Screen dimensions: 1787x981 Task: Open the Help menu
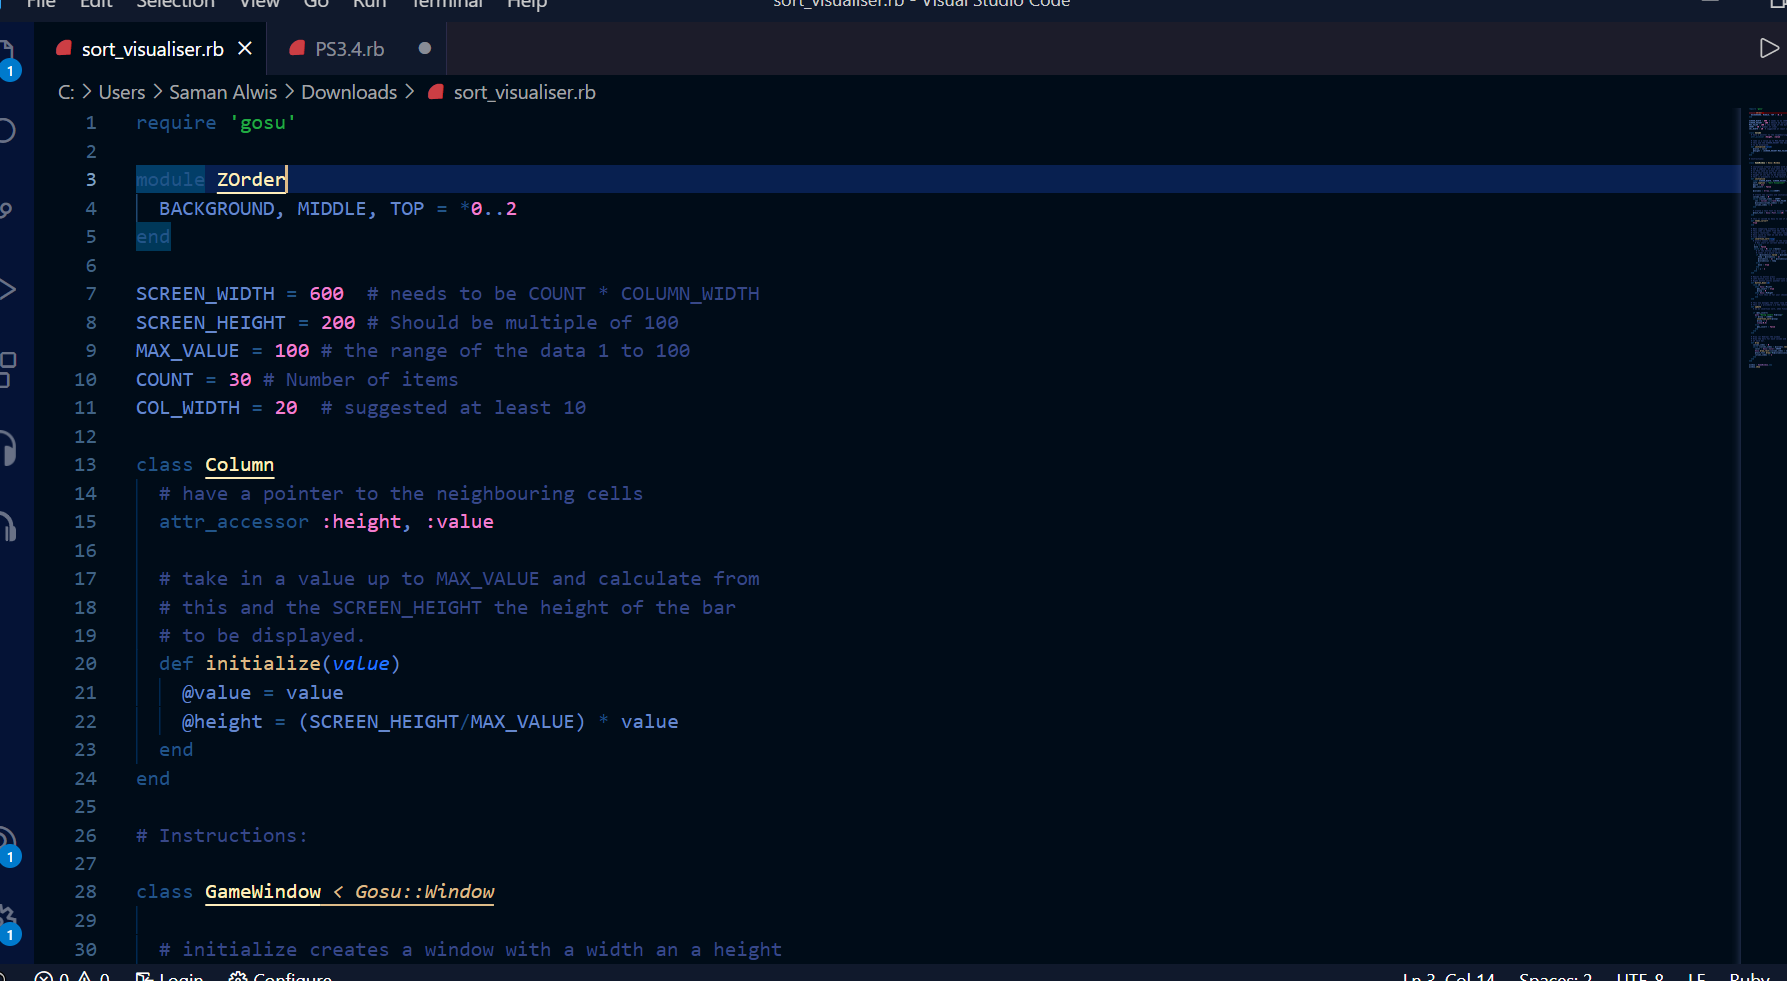[527, 4]
